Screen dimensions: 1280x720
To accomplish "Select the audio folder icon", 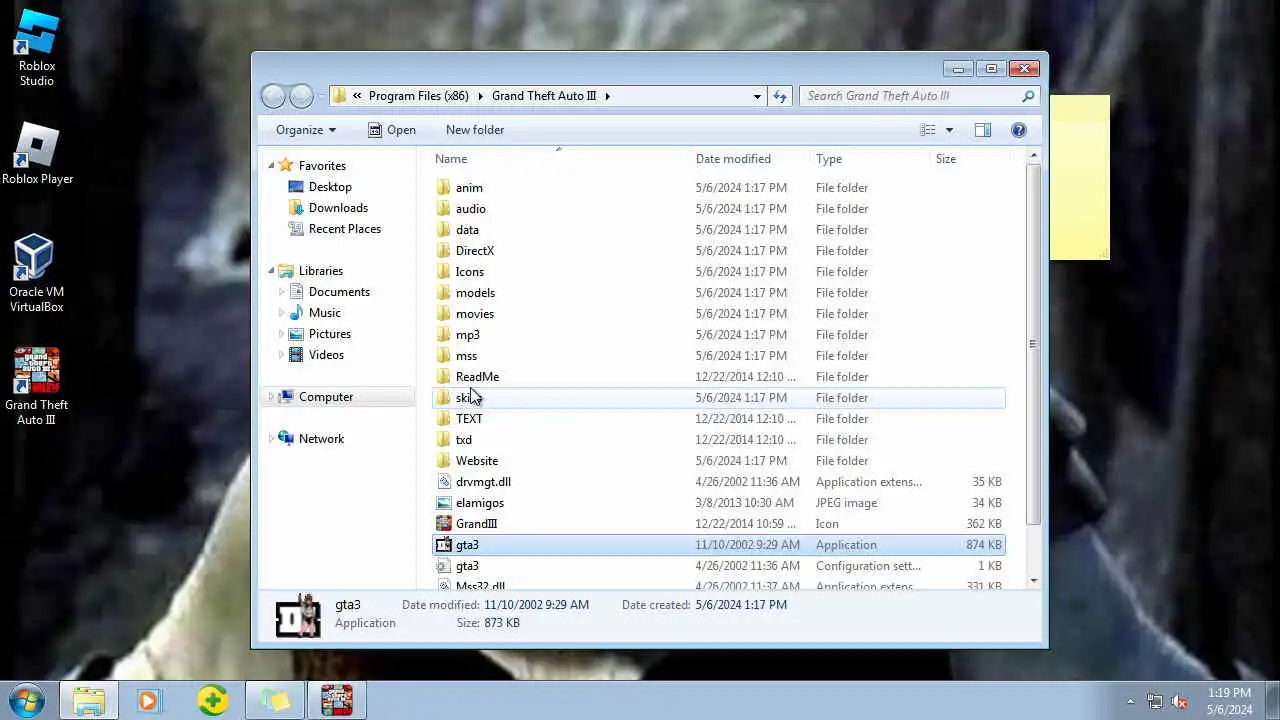I will coord(444,209).
